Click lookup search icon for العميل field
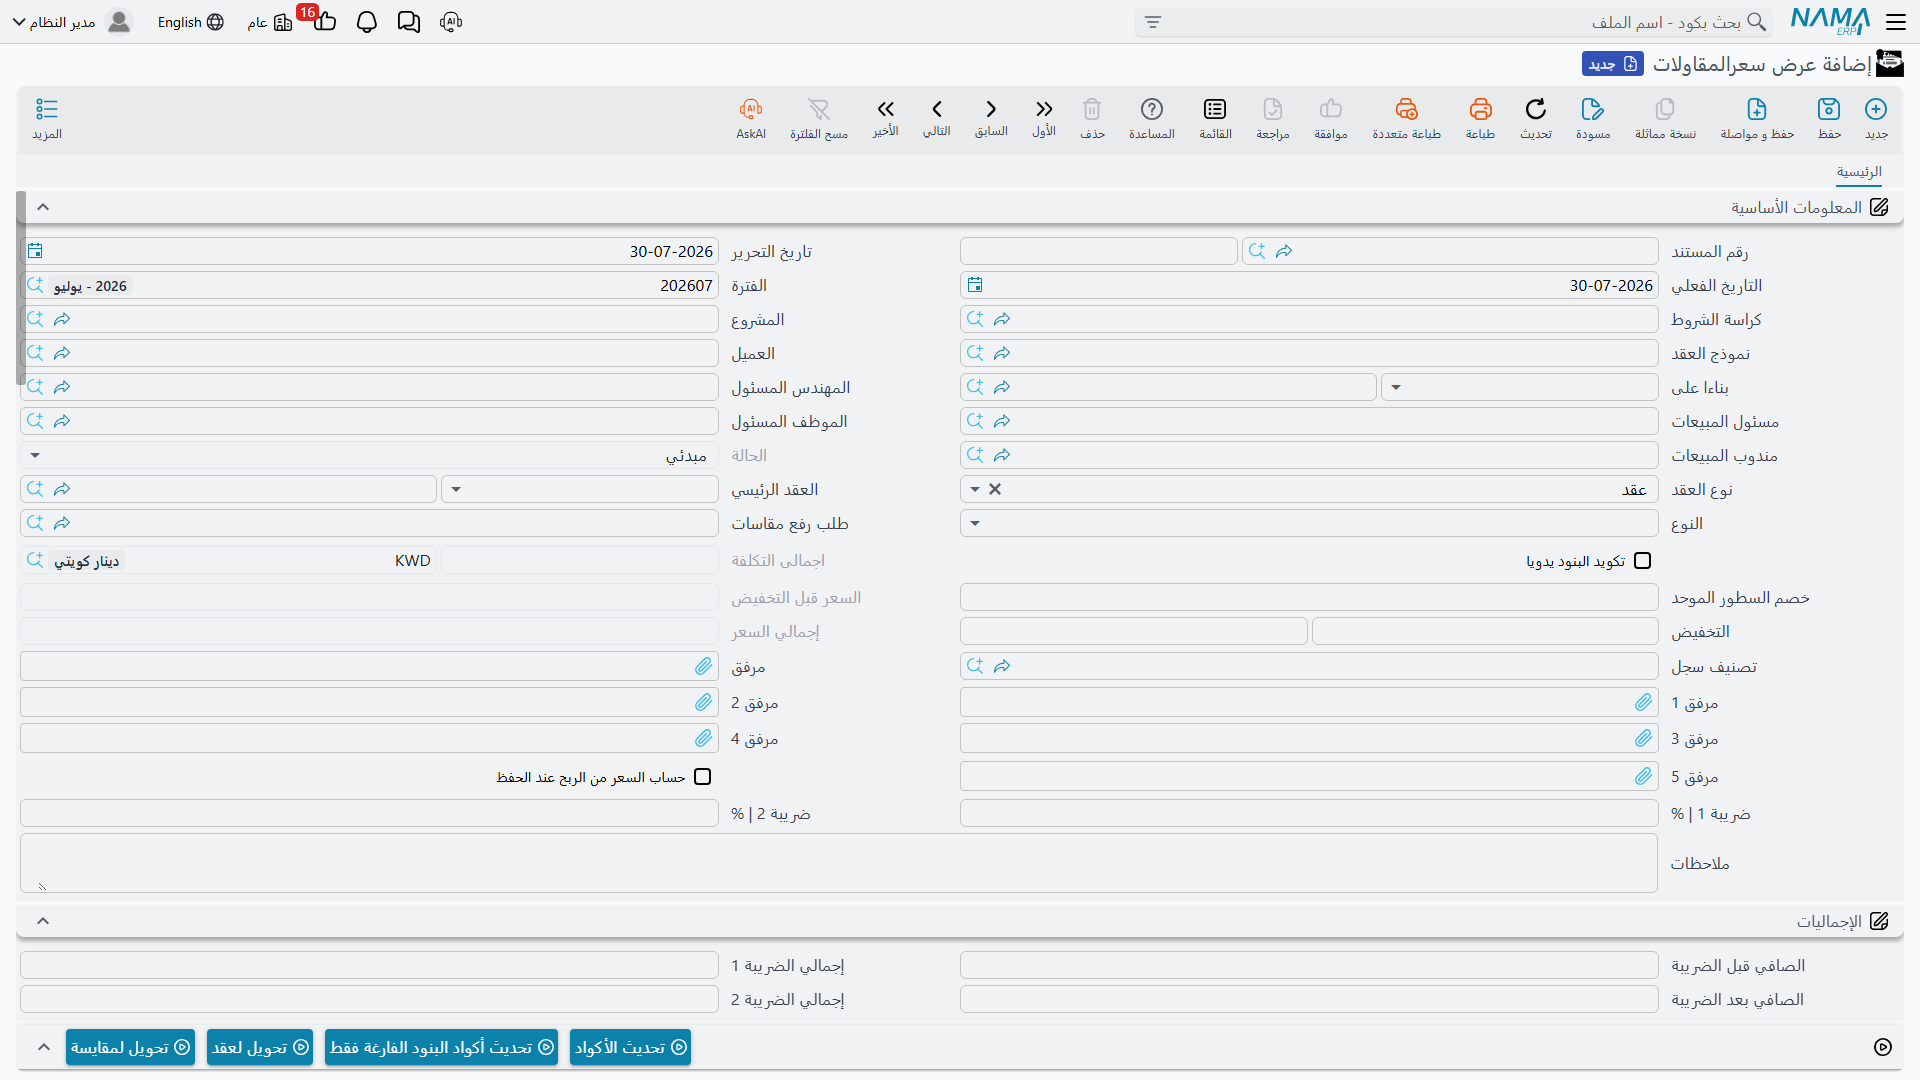The image size is (1920, 1080). click(35, 353)
